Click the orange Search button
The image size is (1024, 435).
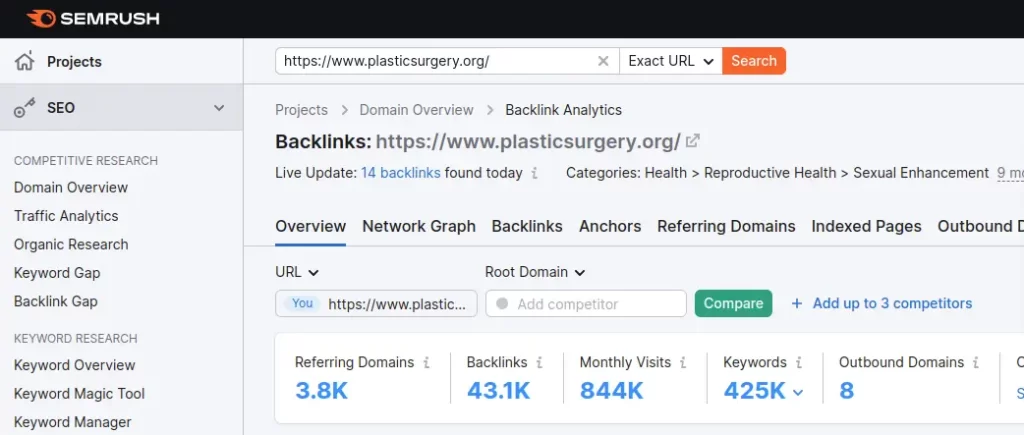click(754, 61)
